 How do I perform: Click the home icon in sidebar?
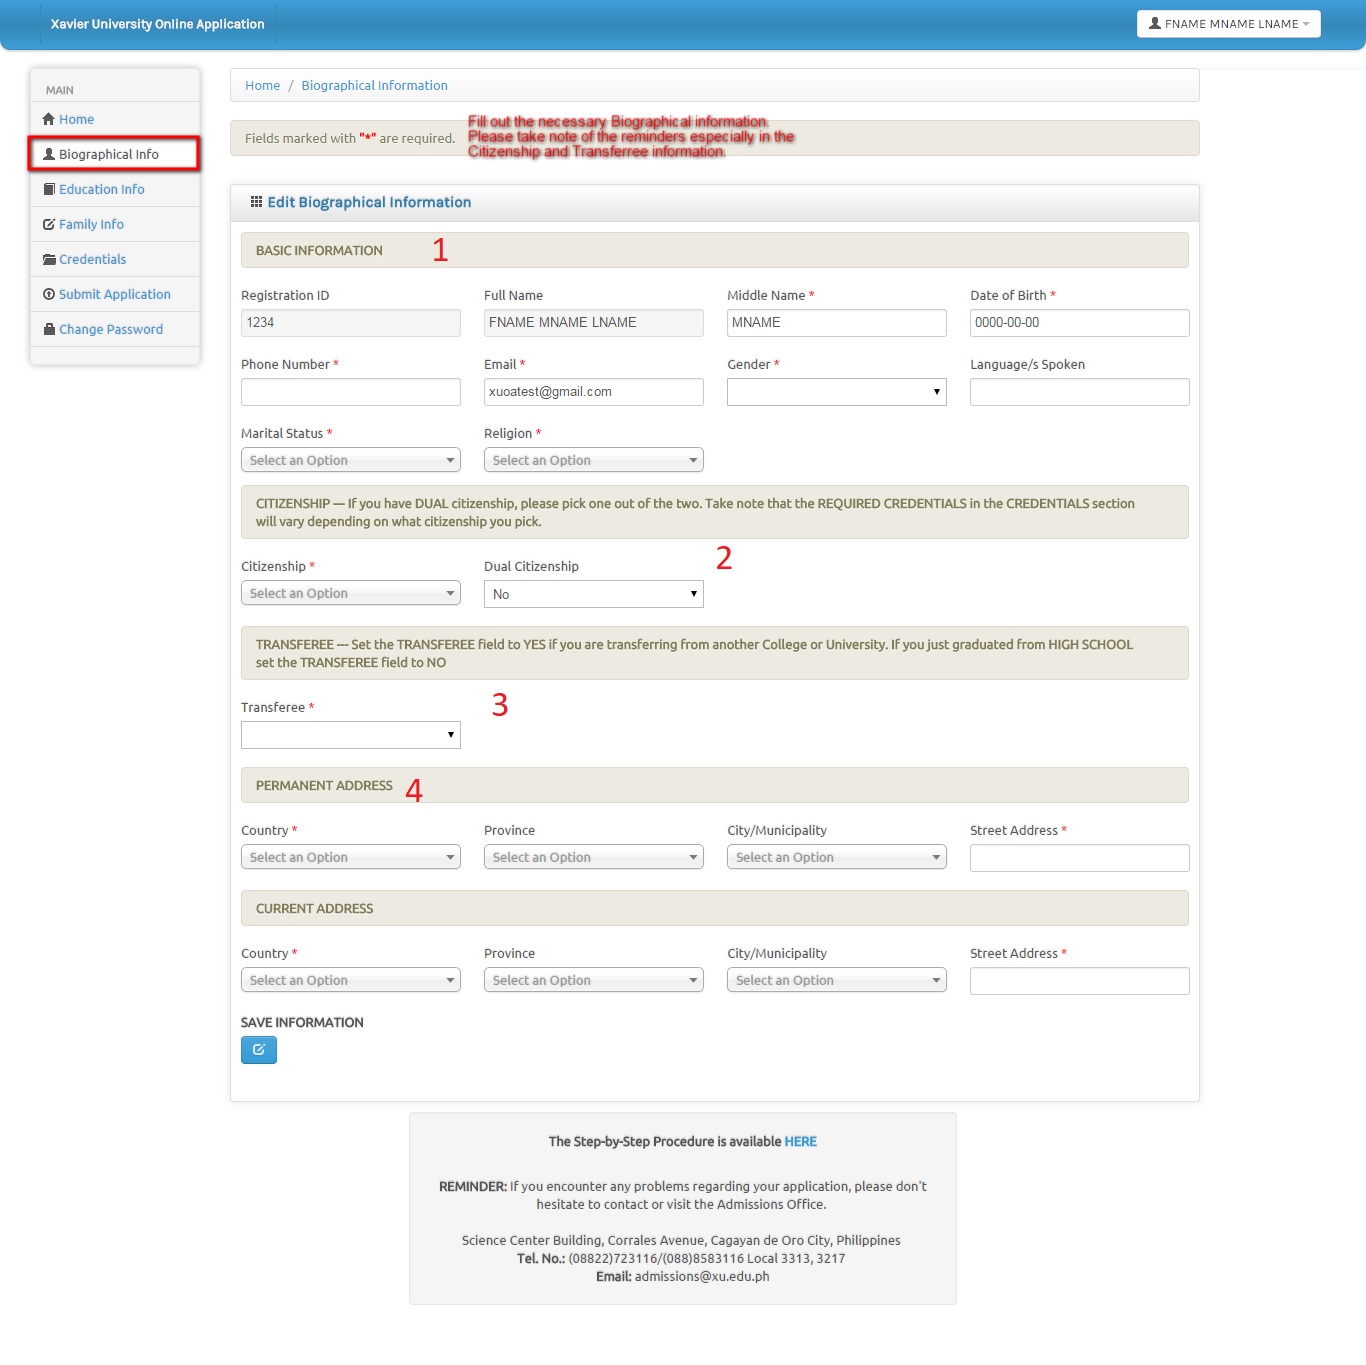coord(48,119)
